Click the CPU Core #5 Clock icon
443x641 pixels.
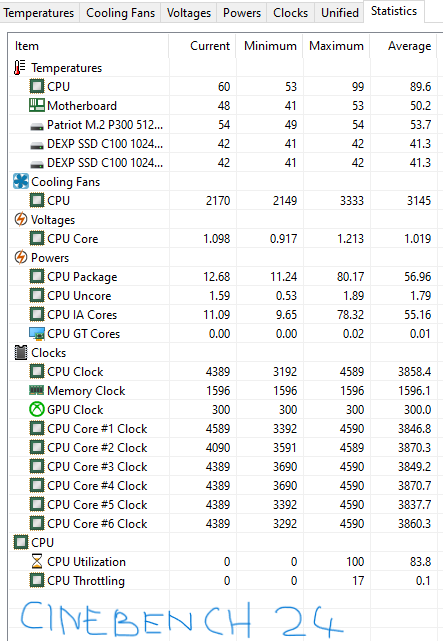pos(37,504)
